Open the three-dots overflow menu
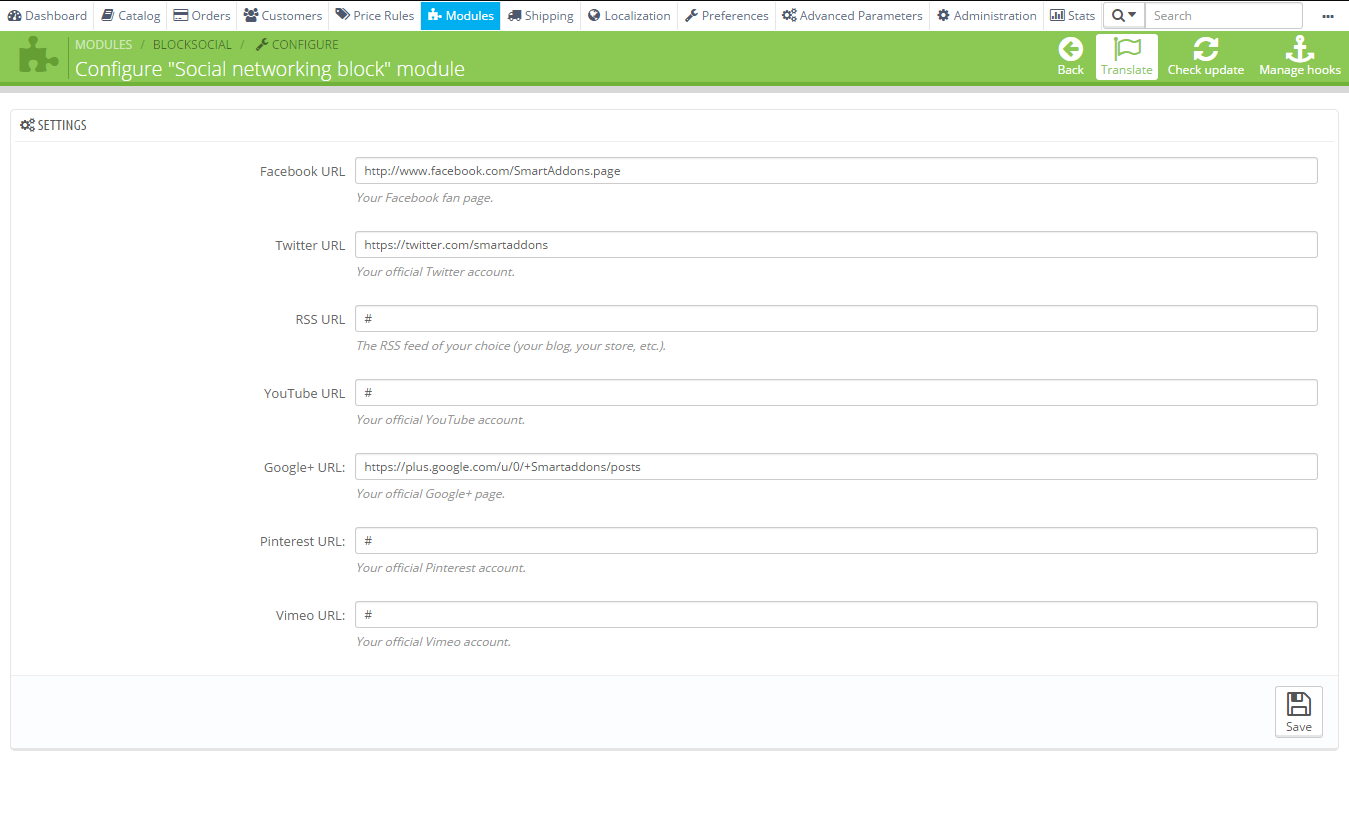Screen dimensions: 1349x829 click(x=1328, y=16)
